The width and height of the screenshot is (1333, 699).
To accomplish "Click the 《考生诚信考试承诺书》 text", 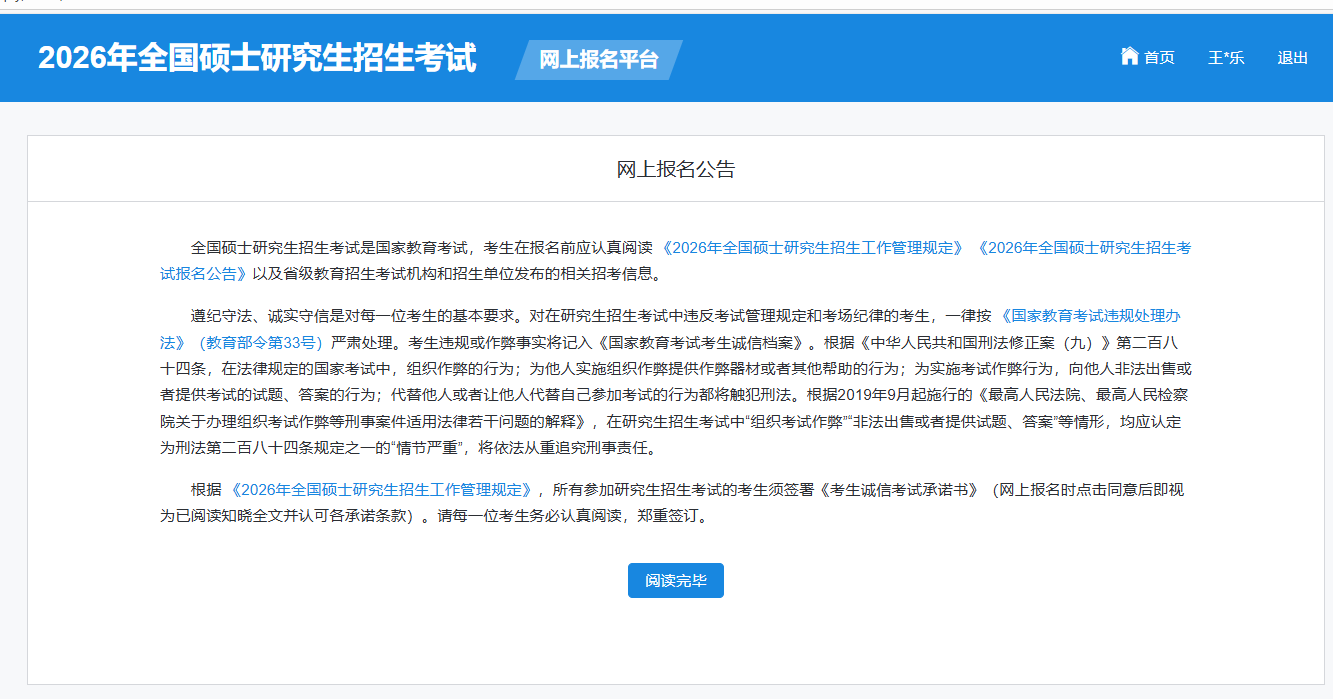I will [x=897, y=490].
